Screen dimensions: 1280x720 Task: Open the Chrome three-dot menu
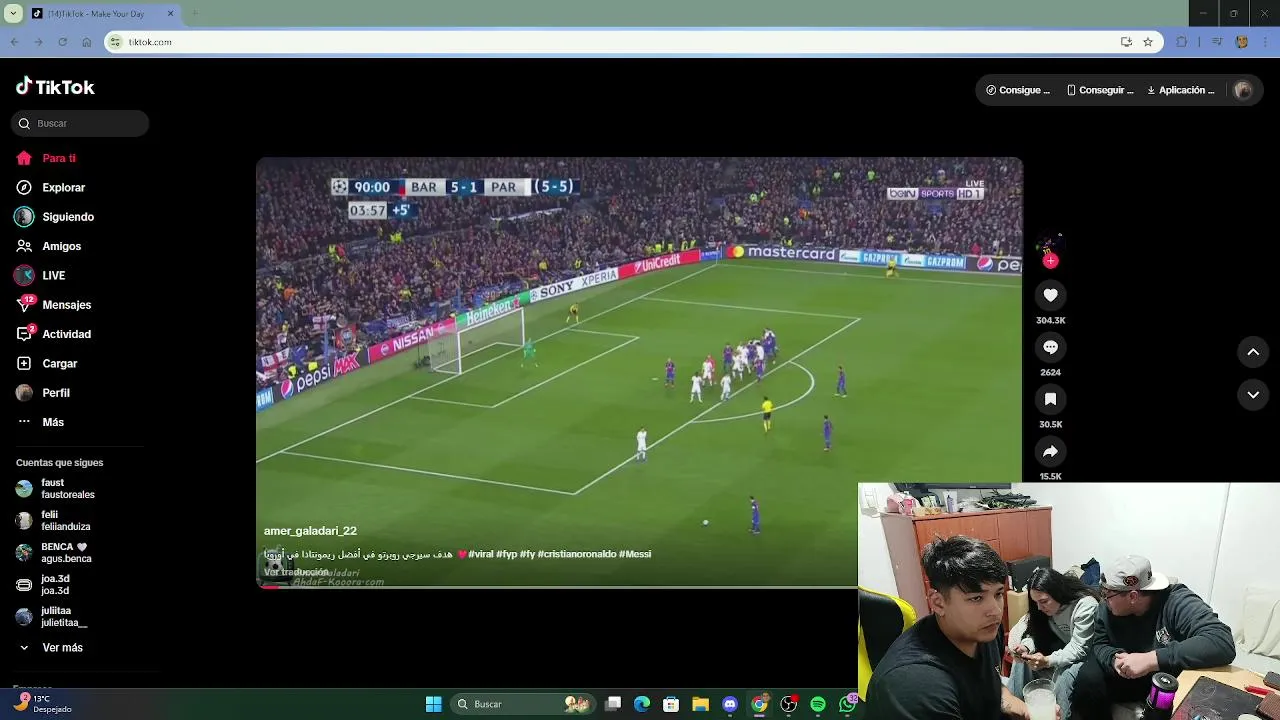point(1266,42)
